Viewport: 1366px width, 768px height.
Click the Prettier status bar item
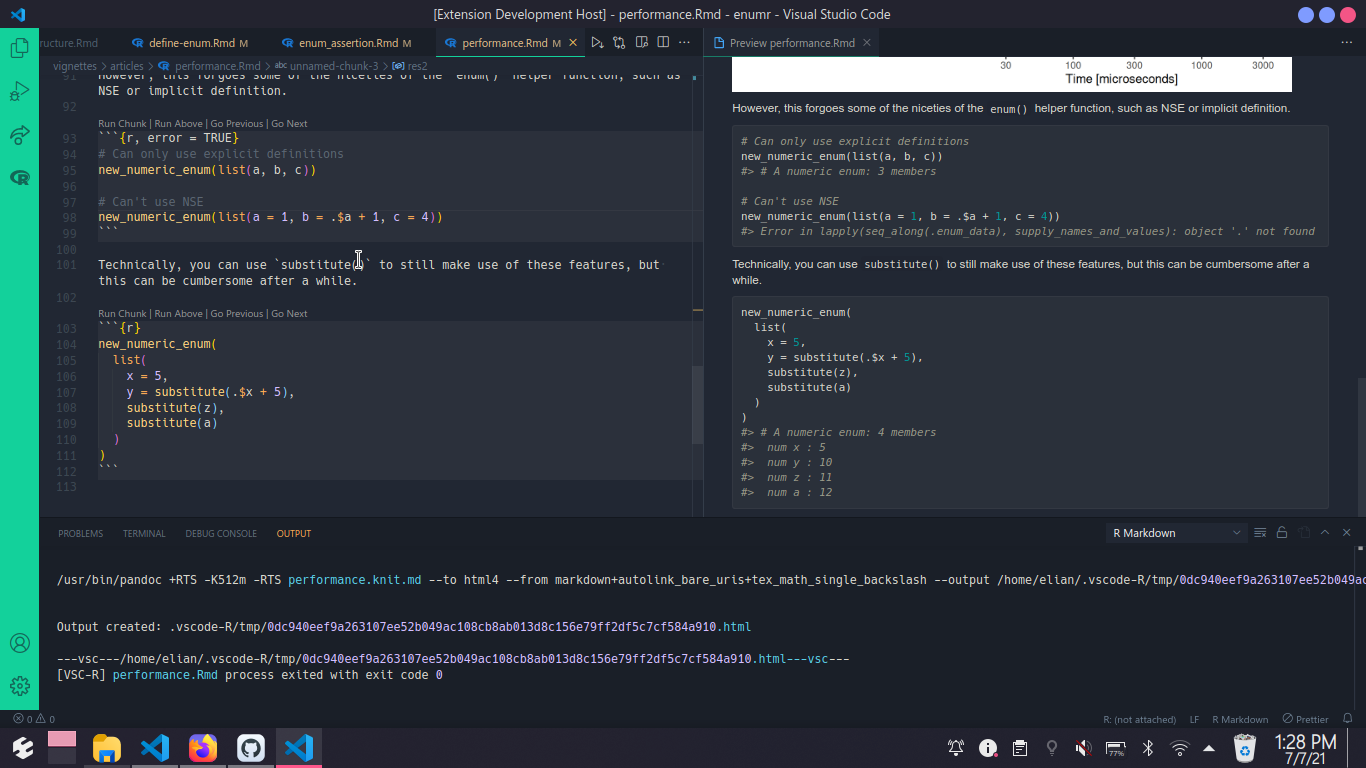click(x=1306, y=719)
